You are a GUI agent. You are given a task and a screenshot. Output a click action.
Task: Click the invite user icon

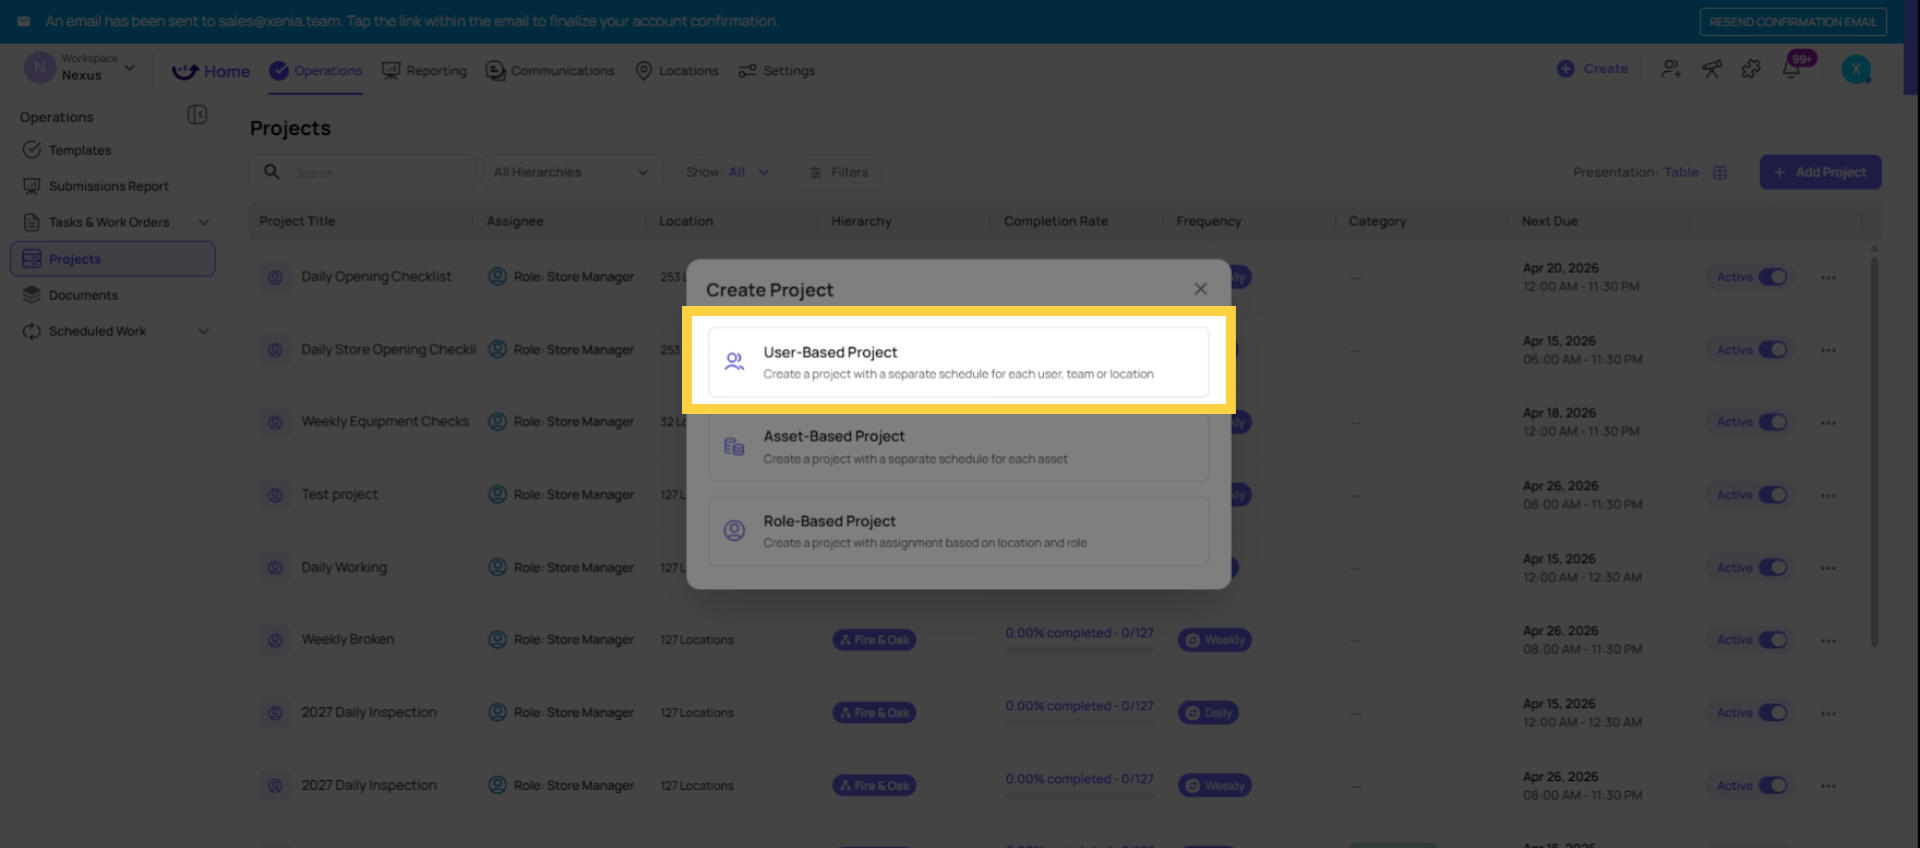click(x=1671, y=69)
